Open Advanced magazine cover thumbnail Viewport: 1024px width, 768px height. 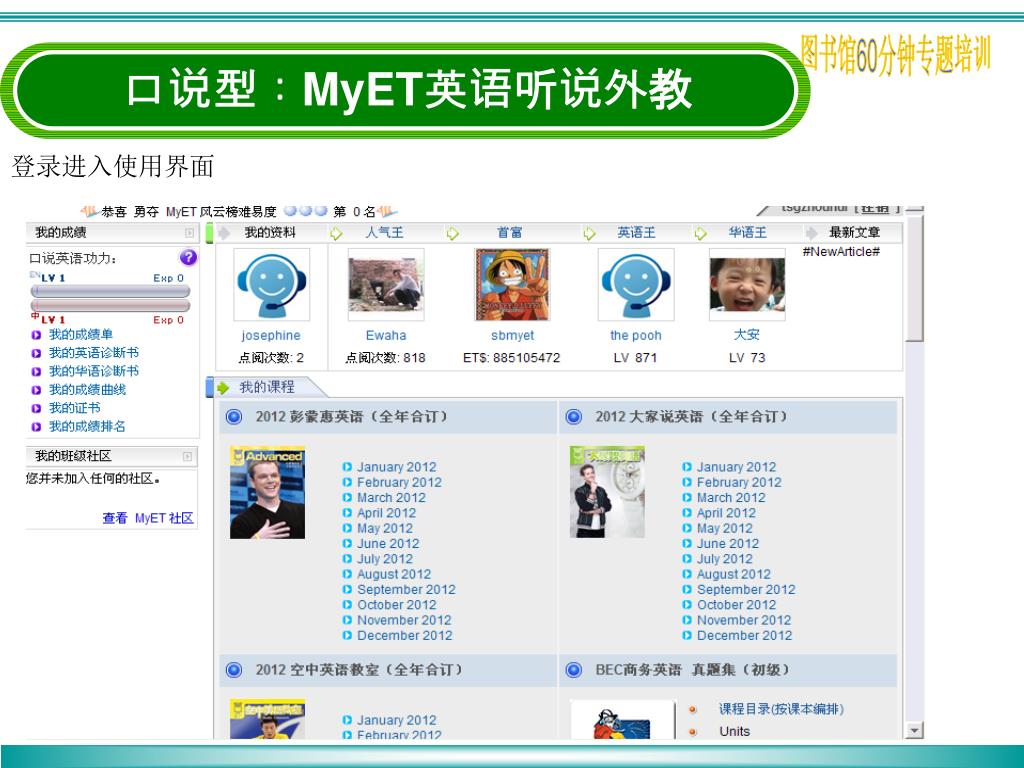coord(267,492)
